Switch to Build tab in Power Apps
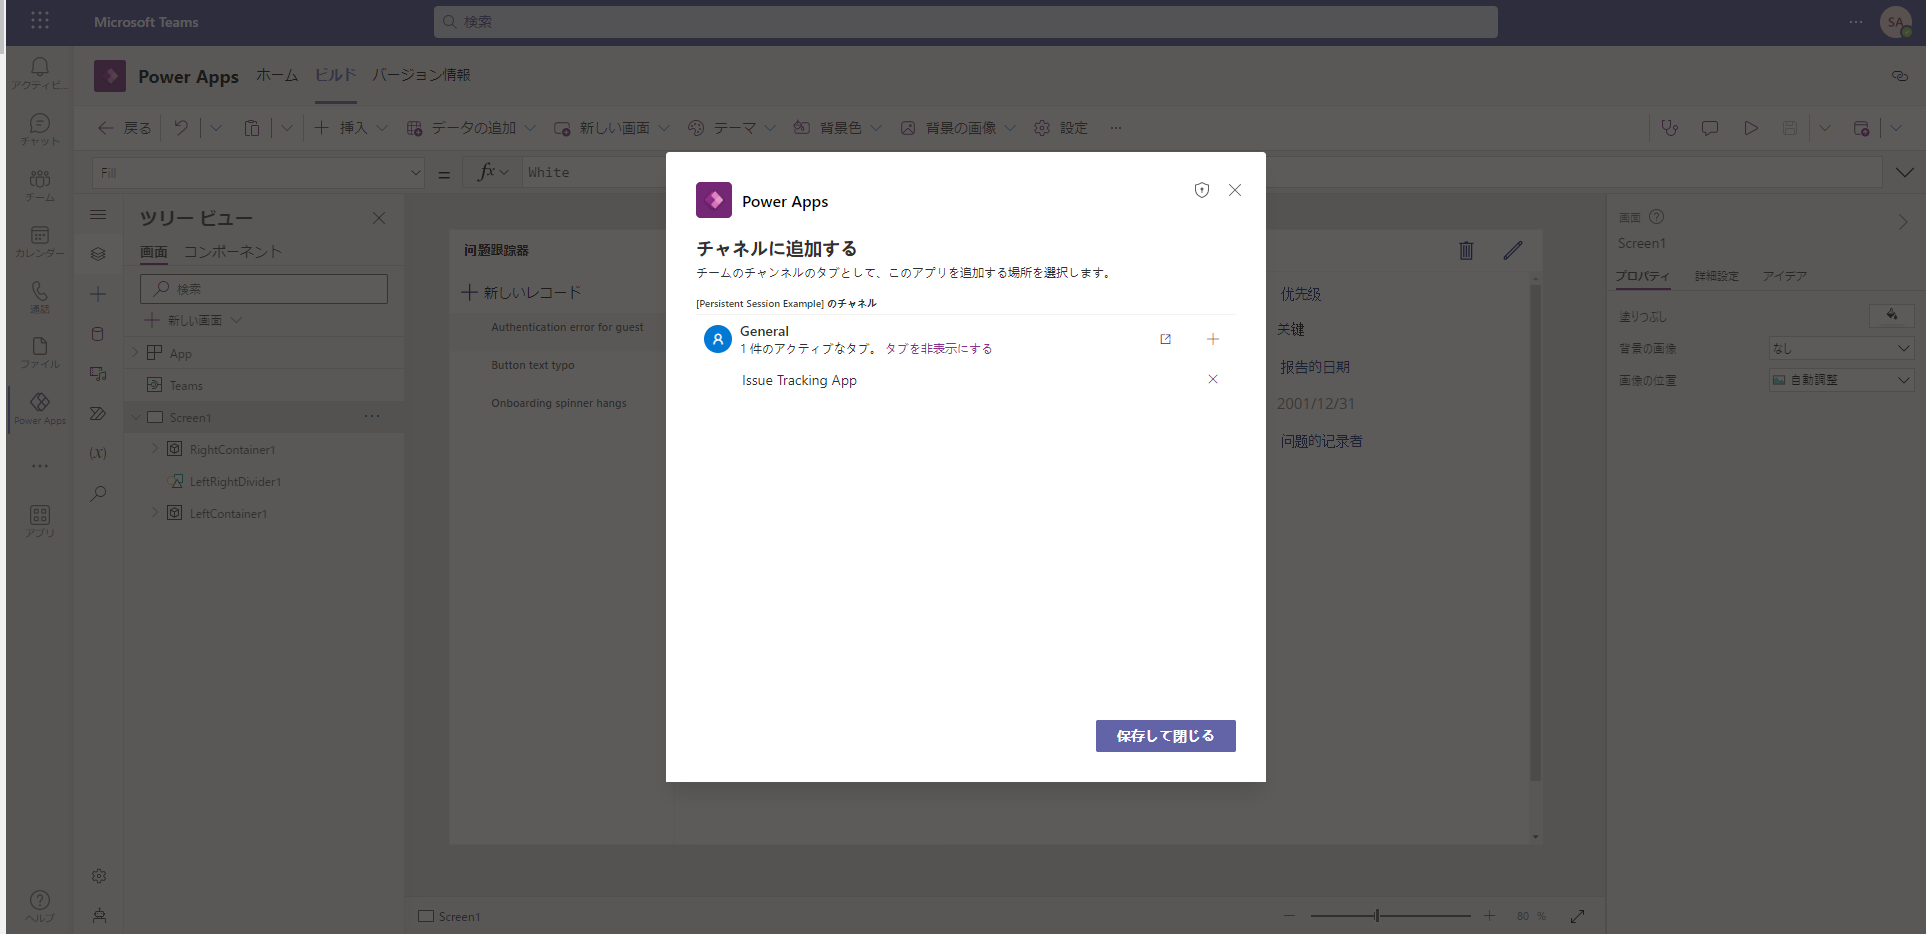1926x934 pixels. [x=336, y=75]
